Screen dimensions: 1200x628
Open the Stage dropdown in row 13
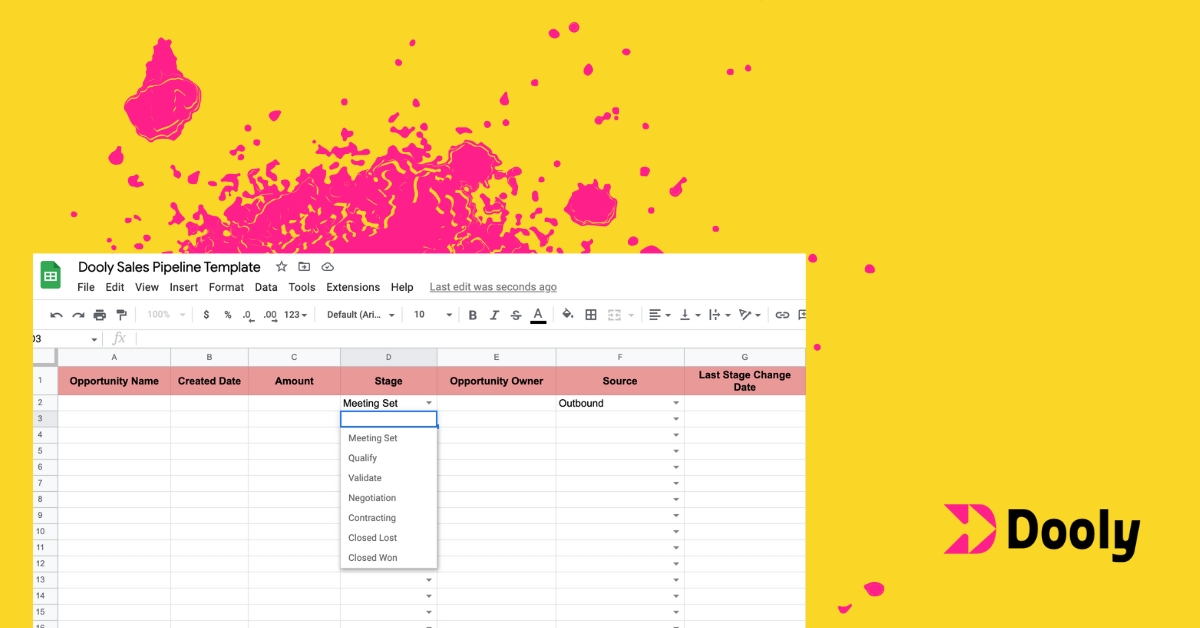[429, 580]
